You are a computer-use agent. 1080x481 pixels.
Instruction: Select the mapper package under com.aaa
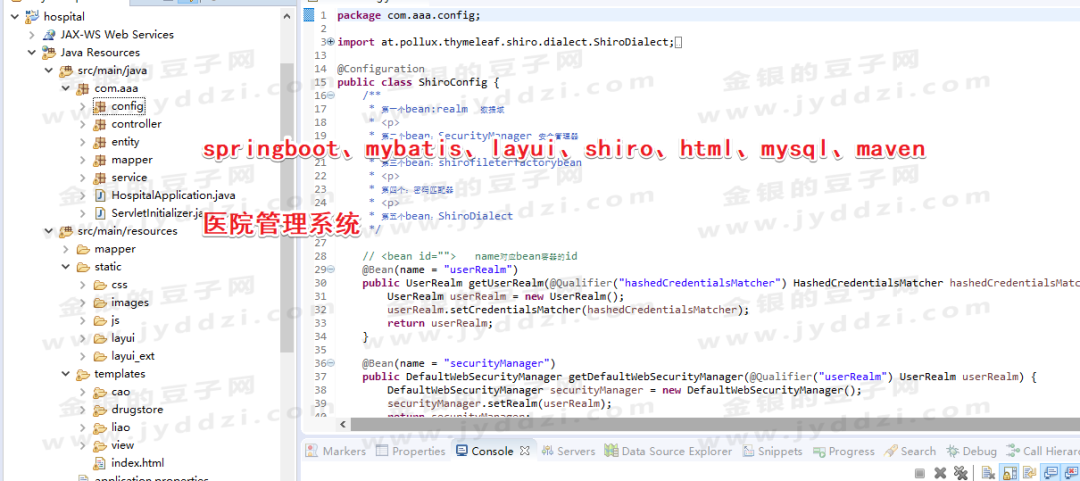pyautogui.click(x=123, y=160)
